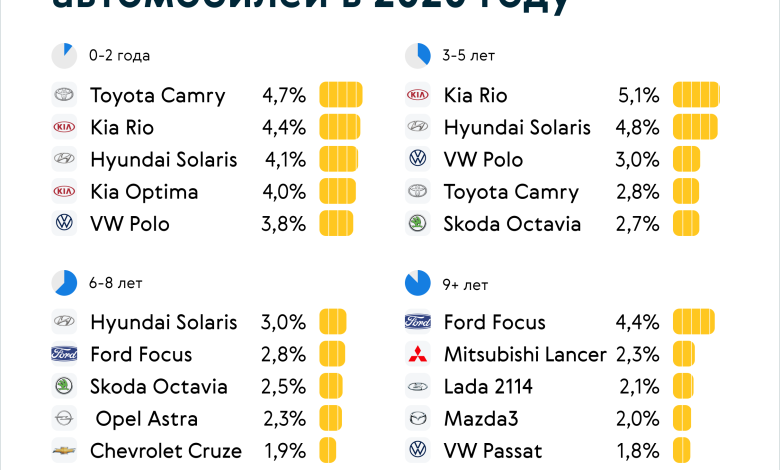Image resolution: width=780 pixels, height=470 pixels.
Task: Click the pie chart icon beside 3-5 лет
Action: coord(417,56)
